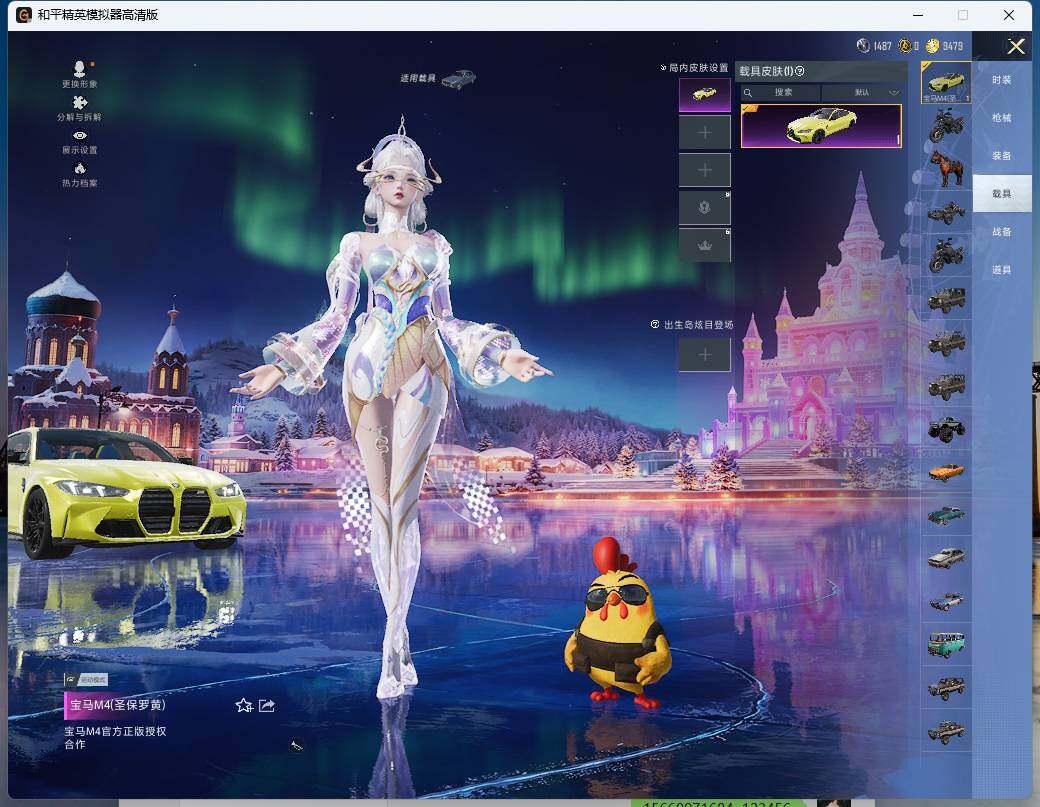Click the chicken mascot with sunglasses
The image size is (1040, 807).
tap(617, 623)
